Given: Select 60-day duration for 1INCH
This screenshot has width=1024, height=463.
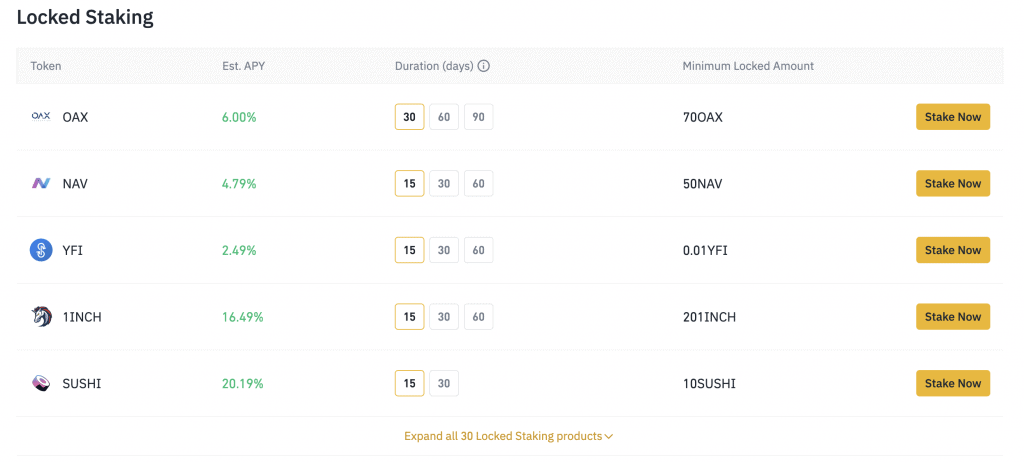Looking at the screenshot, I should coord(479,317).
